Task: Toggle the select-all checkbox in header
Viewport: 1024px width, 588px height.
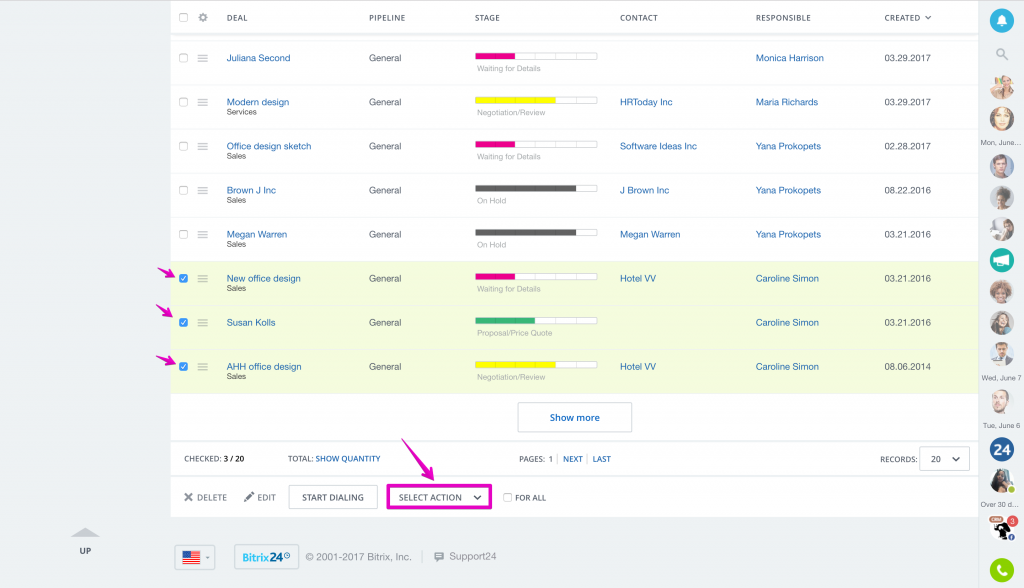Action: [x=184, y=18]
